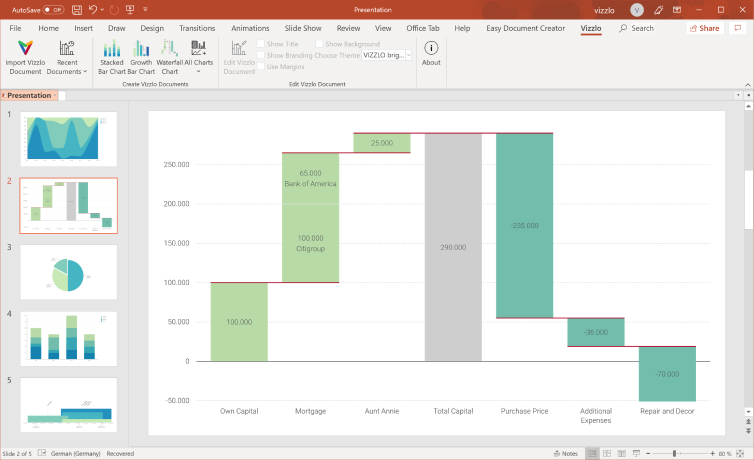The width and height of the screenshot is (754, 460).
Task: Insert a Waterfall Chart
Action: (x=169, y=58)
